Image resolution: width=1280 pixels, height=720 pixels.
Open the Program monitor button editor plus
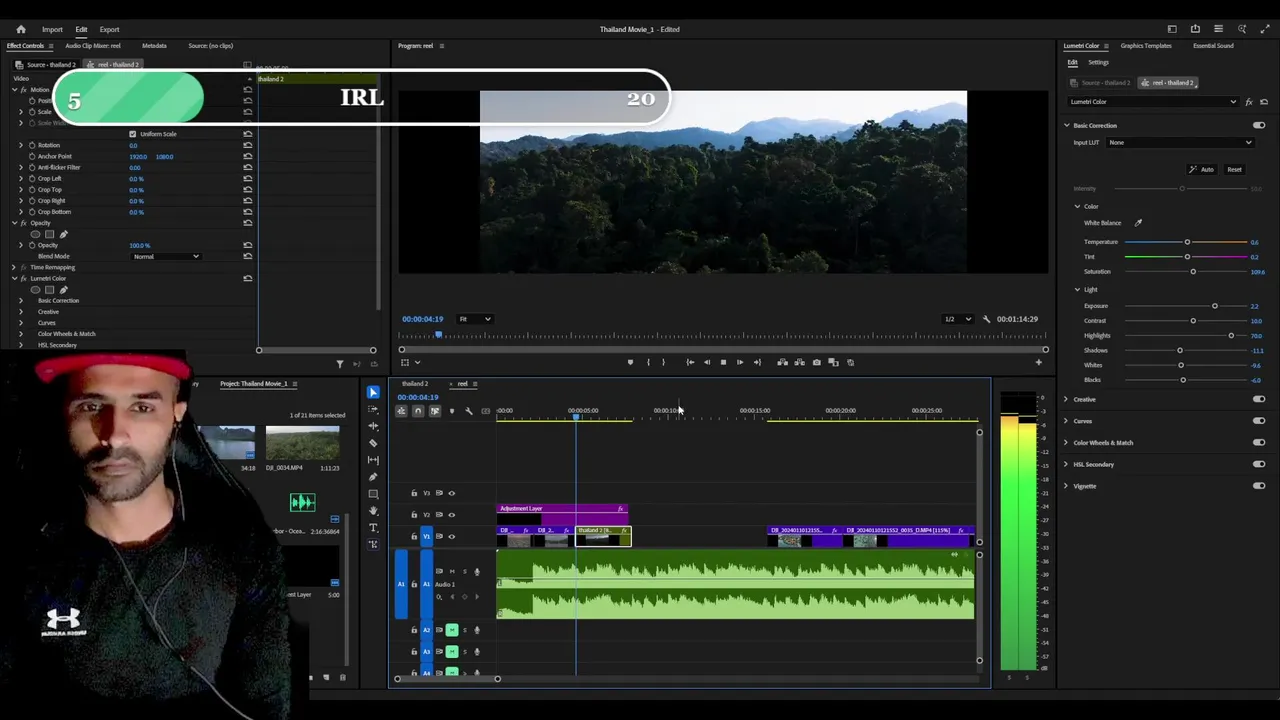[1038, 362]
